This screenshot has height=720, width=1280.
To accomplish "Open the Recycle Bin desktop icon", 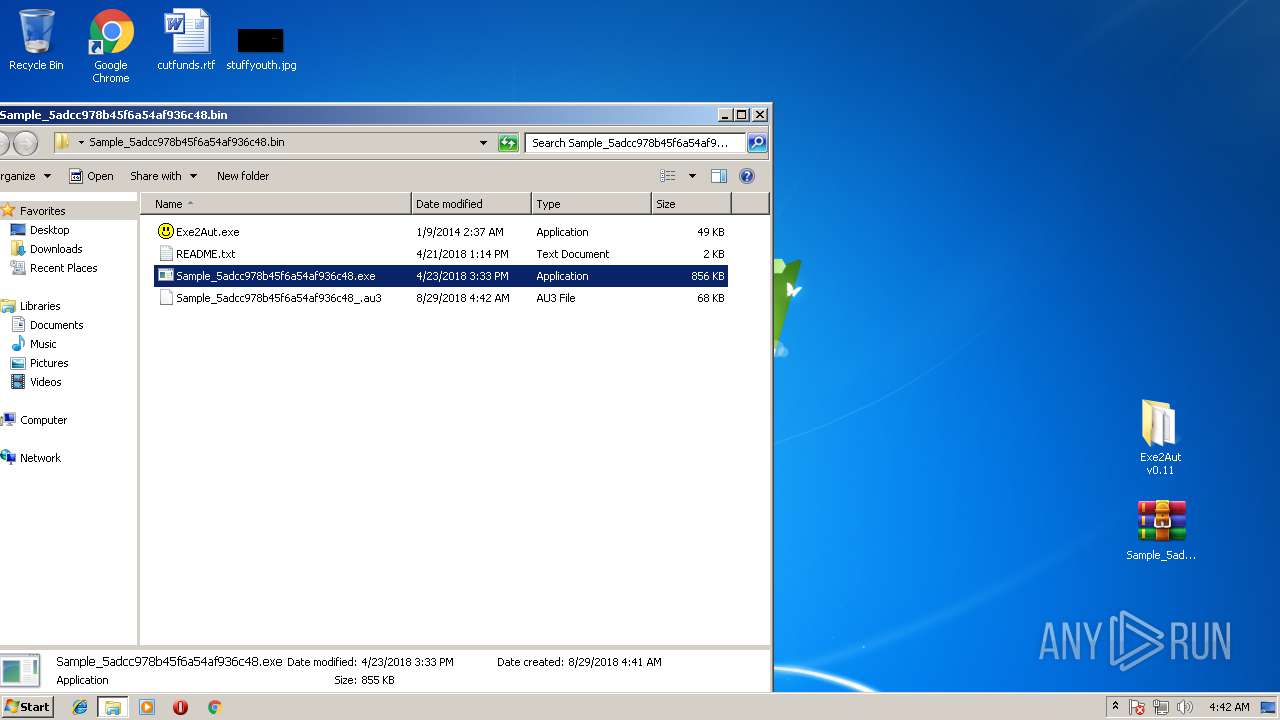I will [36, 40].
